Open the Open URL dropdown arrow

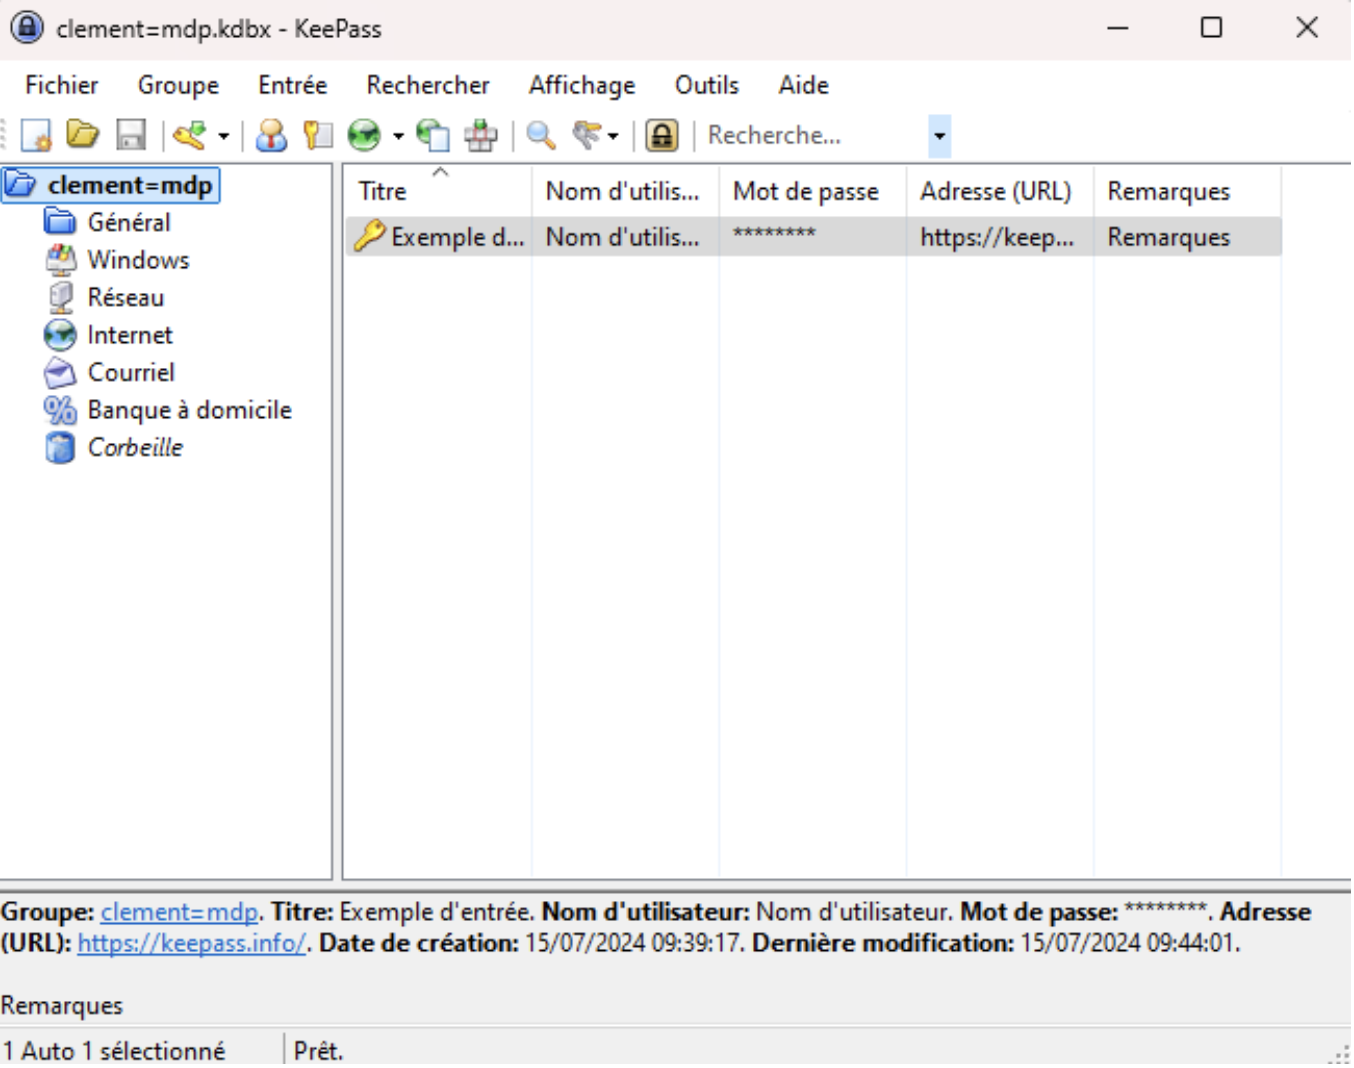pyautogui.click(x=397, y=136)
